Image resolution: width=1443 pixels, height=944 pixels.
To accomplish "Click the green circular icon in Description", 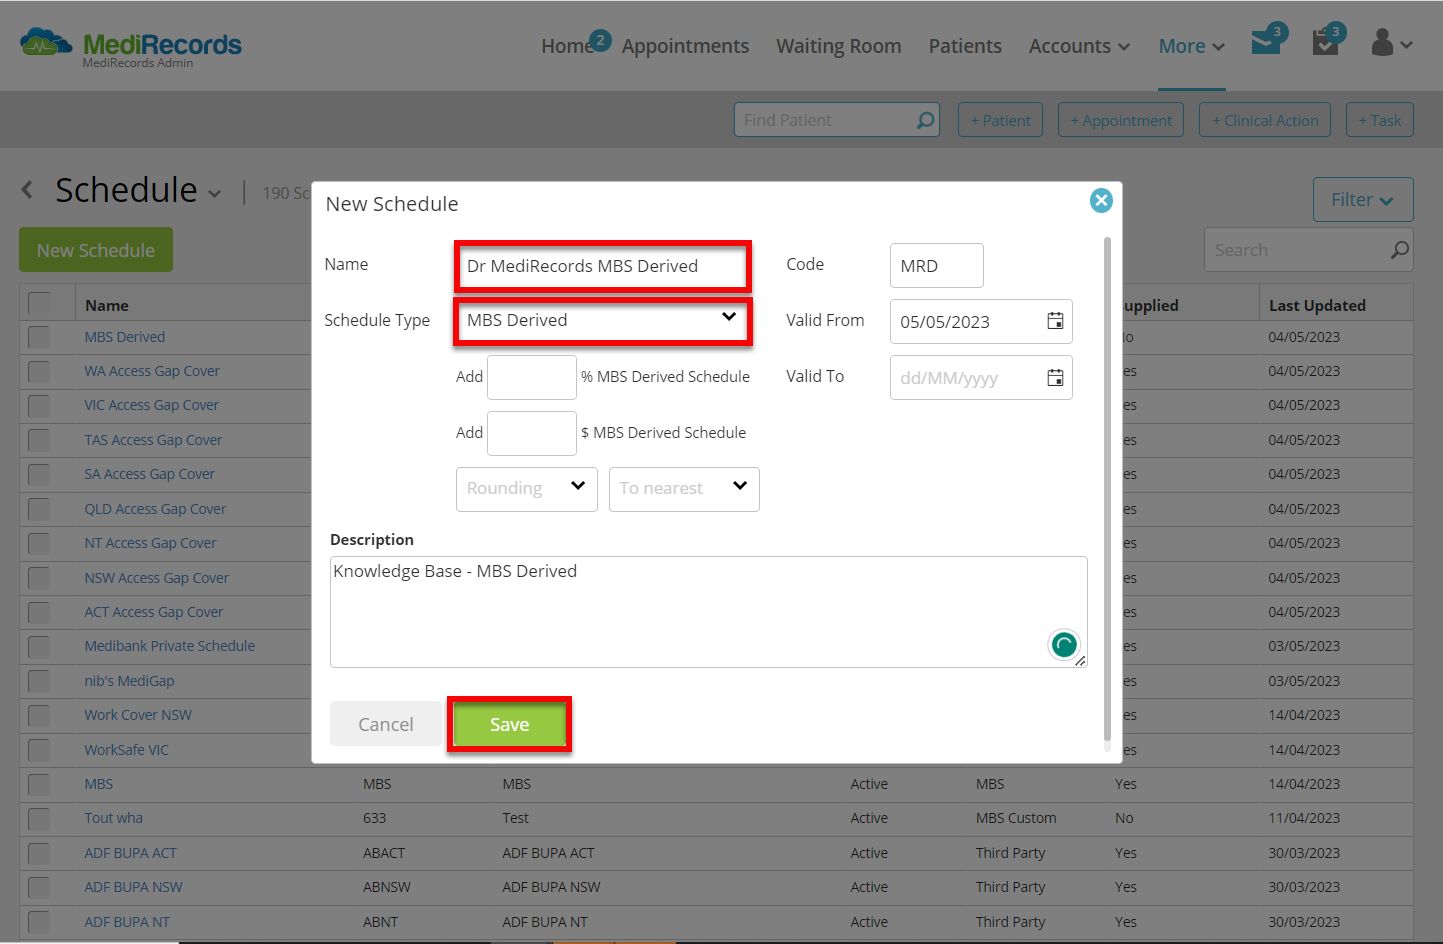I will click(x=1064, y=645).
